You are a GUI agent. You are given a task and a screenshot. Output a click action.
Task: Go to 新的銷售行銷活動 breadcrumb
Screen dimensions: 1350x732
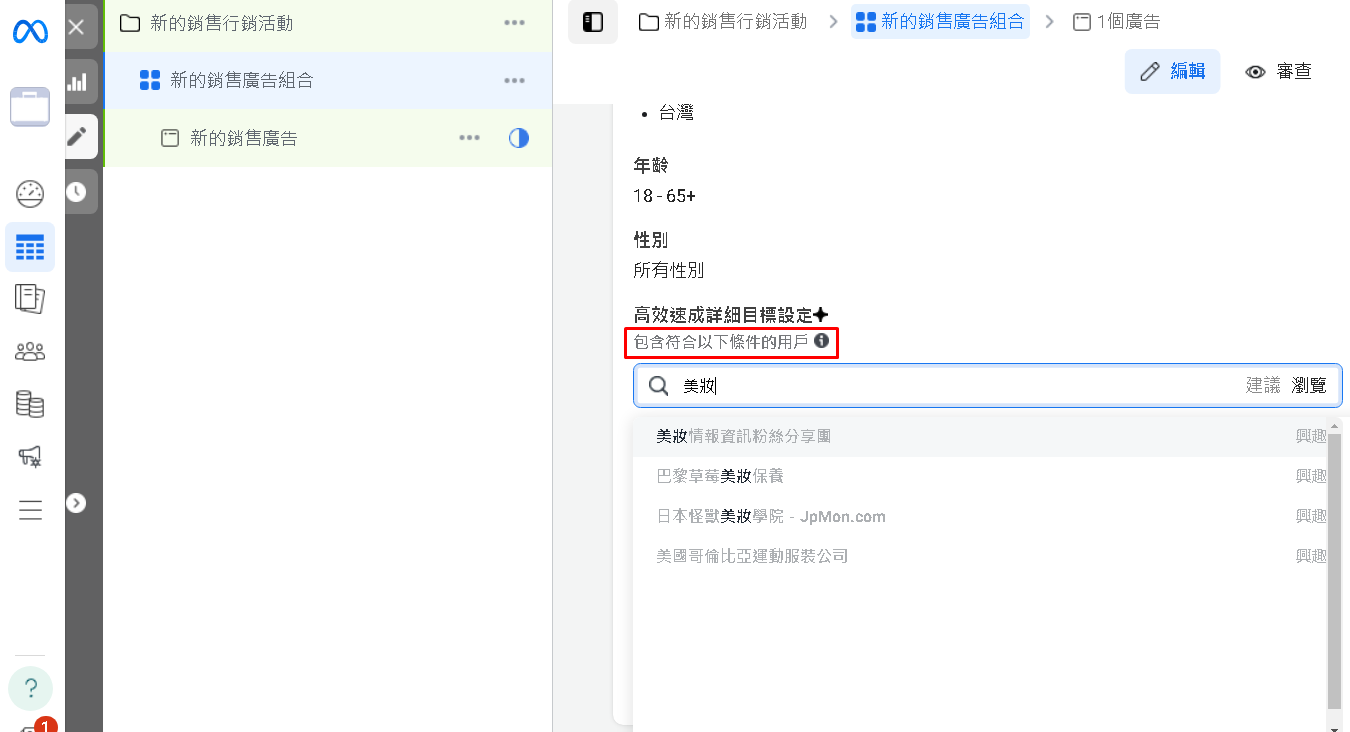coord(723,21)
